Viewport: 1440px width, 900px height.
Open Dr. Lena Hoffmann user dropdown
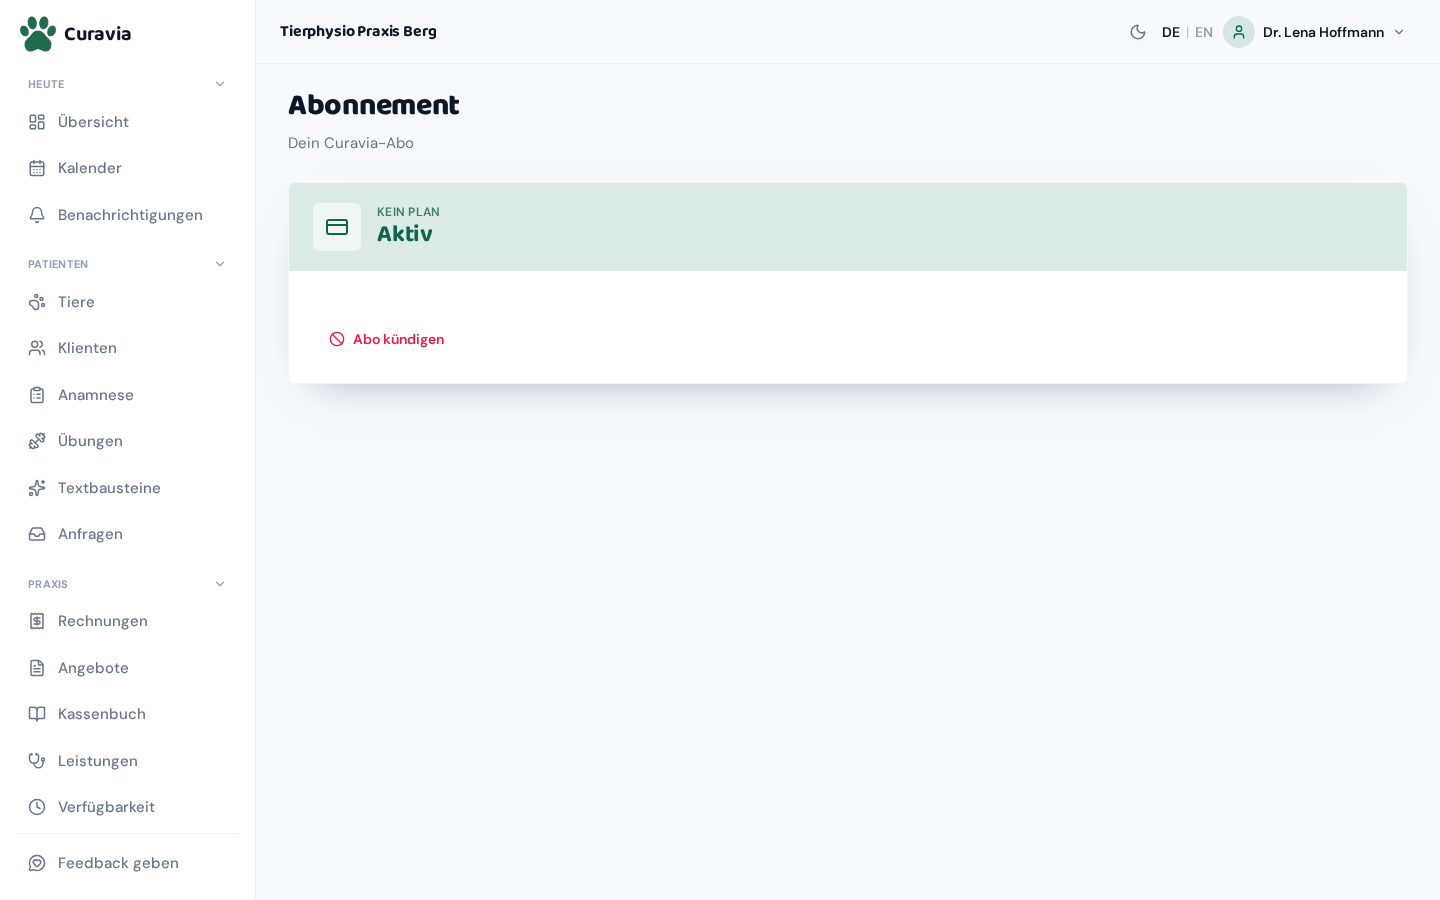(x=1315, y=32)
